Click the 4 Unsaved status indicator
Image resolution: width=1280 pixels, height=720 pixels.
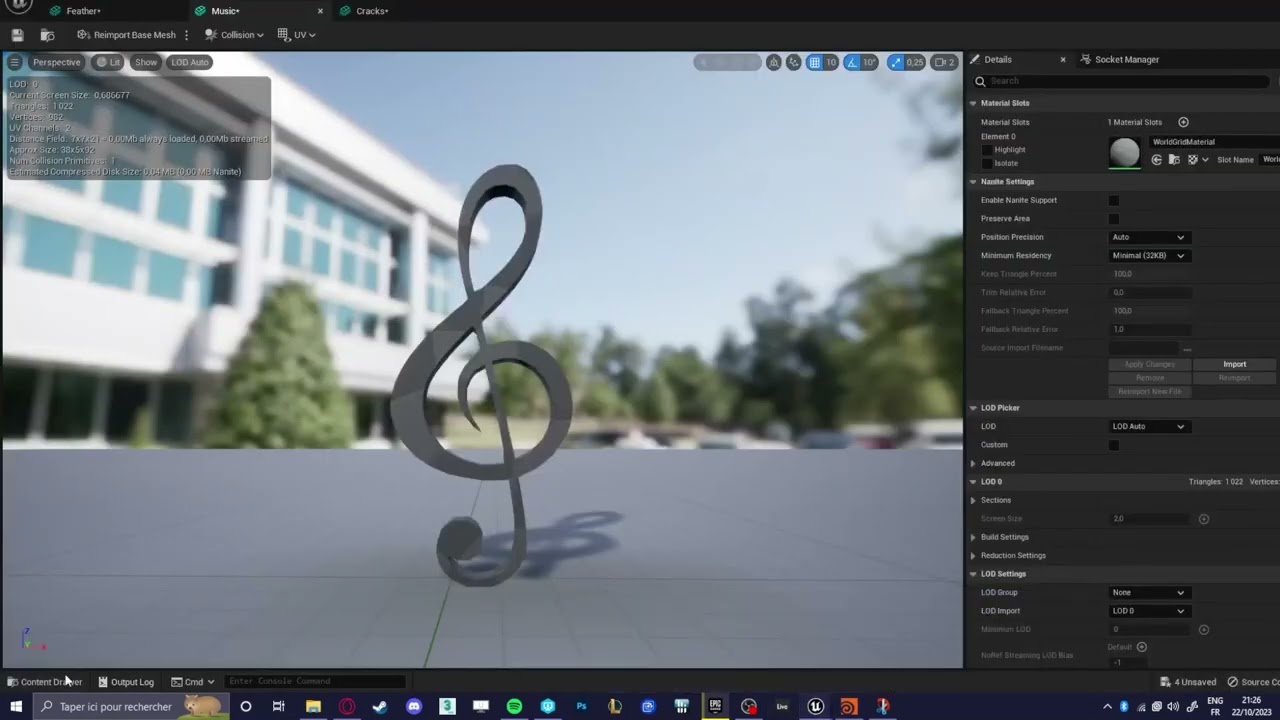(x=1188, y=682)
